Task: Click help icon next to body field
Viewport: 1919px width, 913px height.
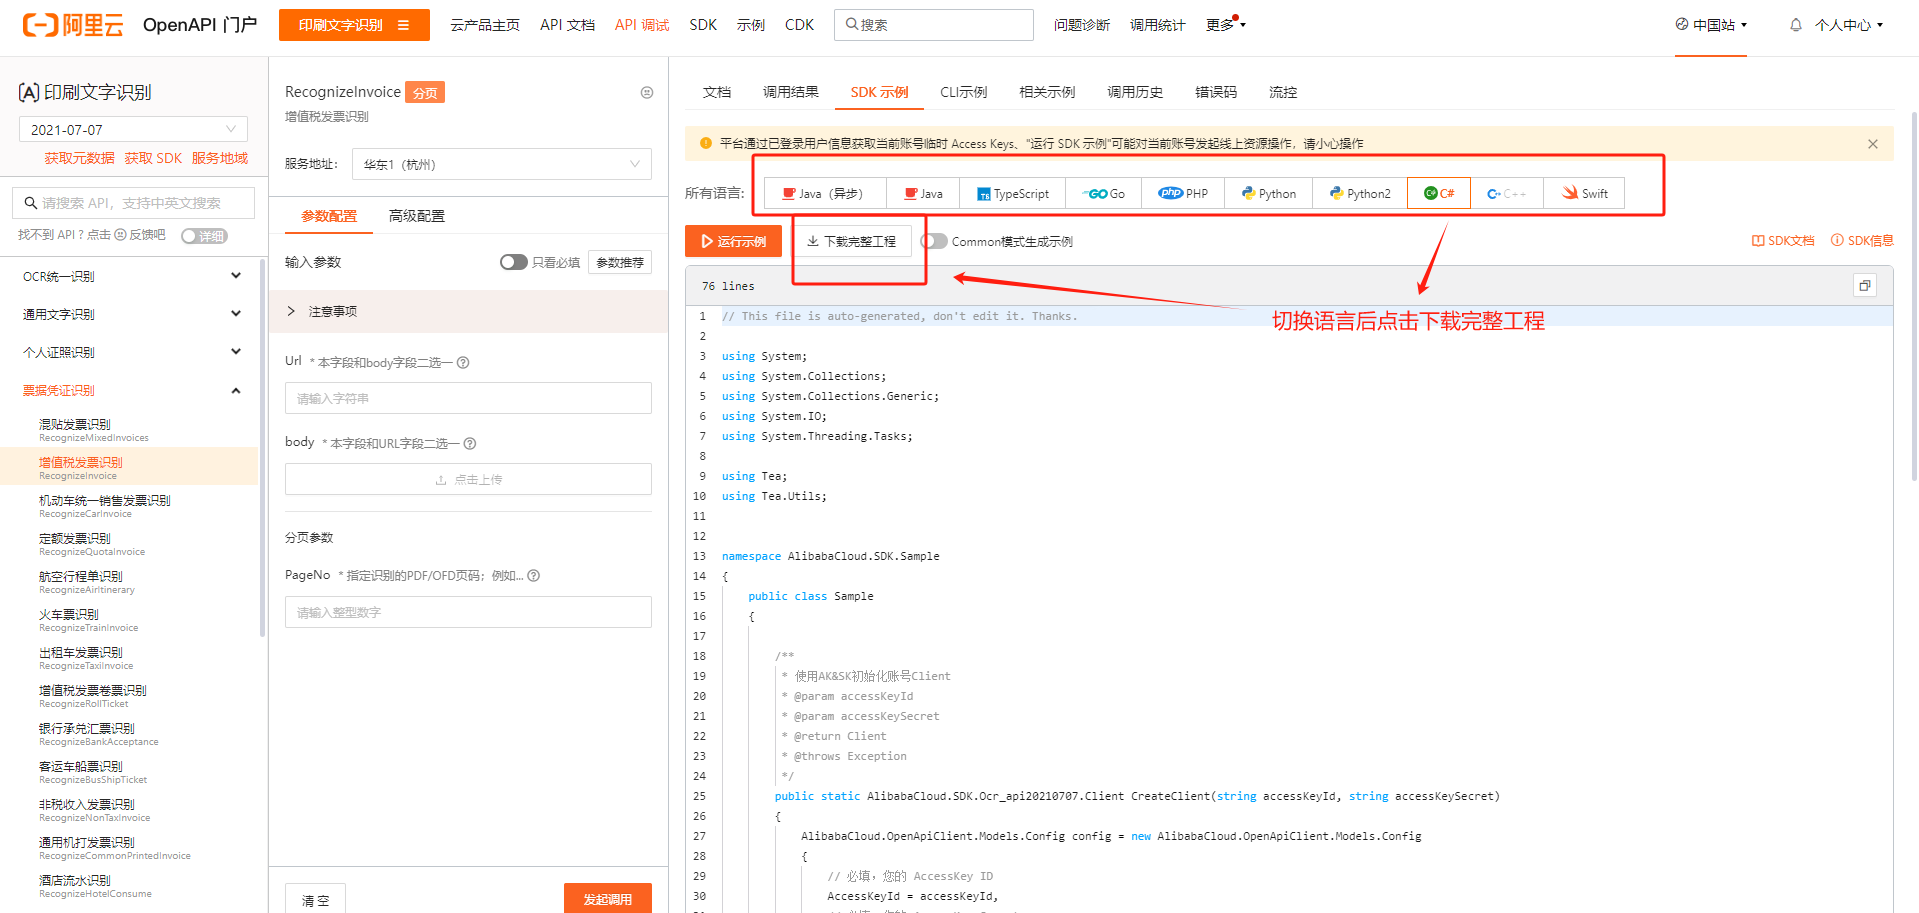Action: point(470,444)
